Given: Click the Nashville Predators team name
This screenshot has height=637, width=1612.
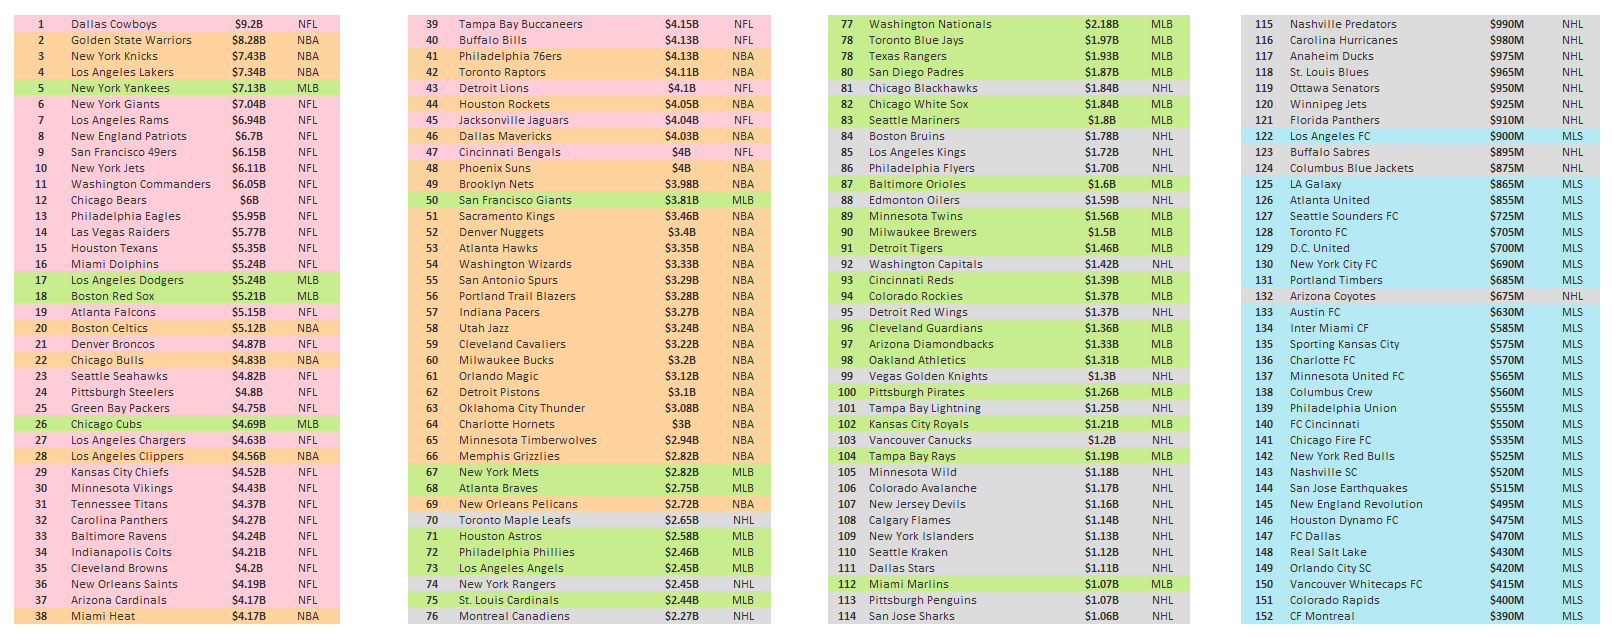Looking at the screenshot, I should [x=1343, y=24].
